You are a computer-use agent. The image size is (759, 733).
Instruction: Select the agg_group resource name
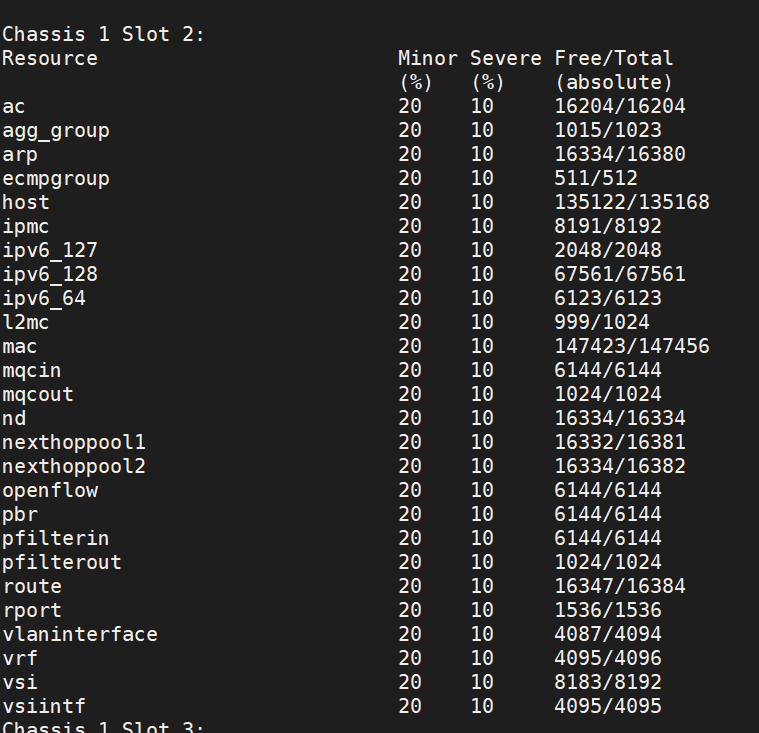[x=56, y=130]
